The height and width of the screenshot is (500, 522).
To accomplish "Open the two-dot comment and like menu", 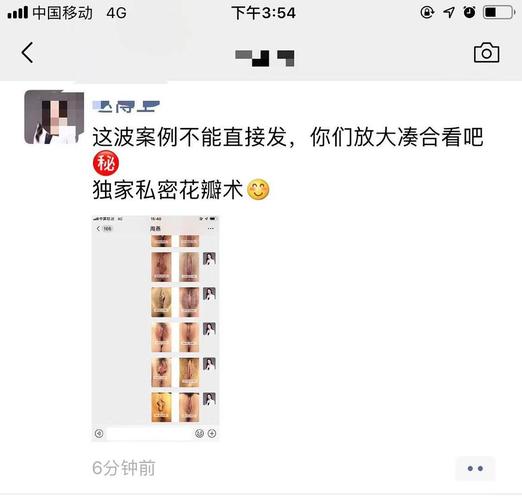I will tap(475, 468).
